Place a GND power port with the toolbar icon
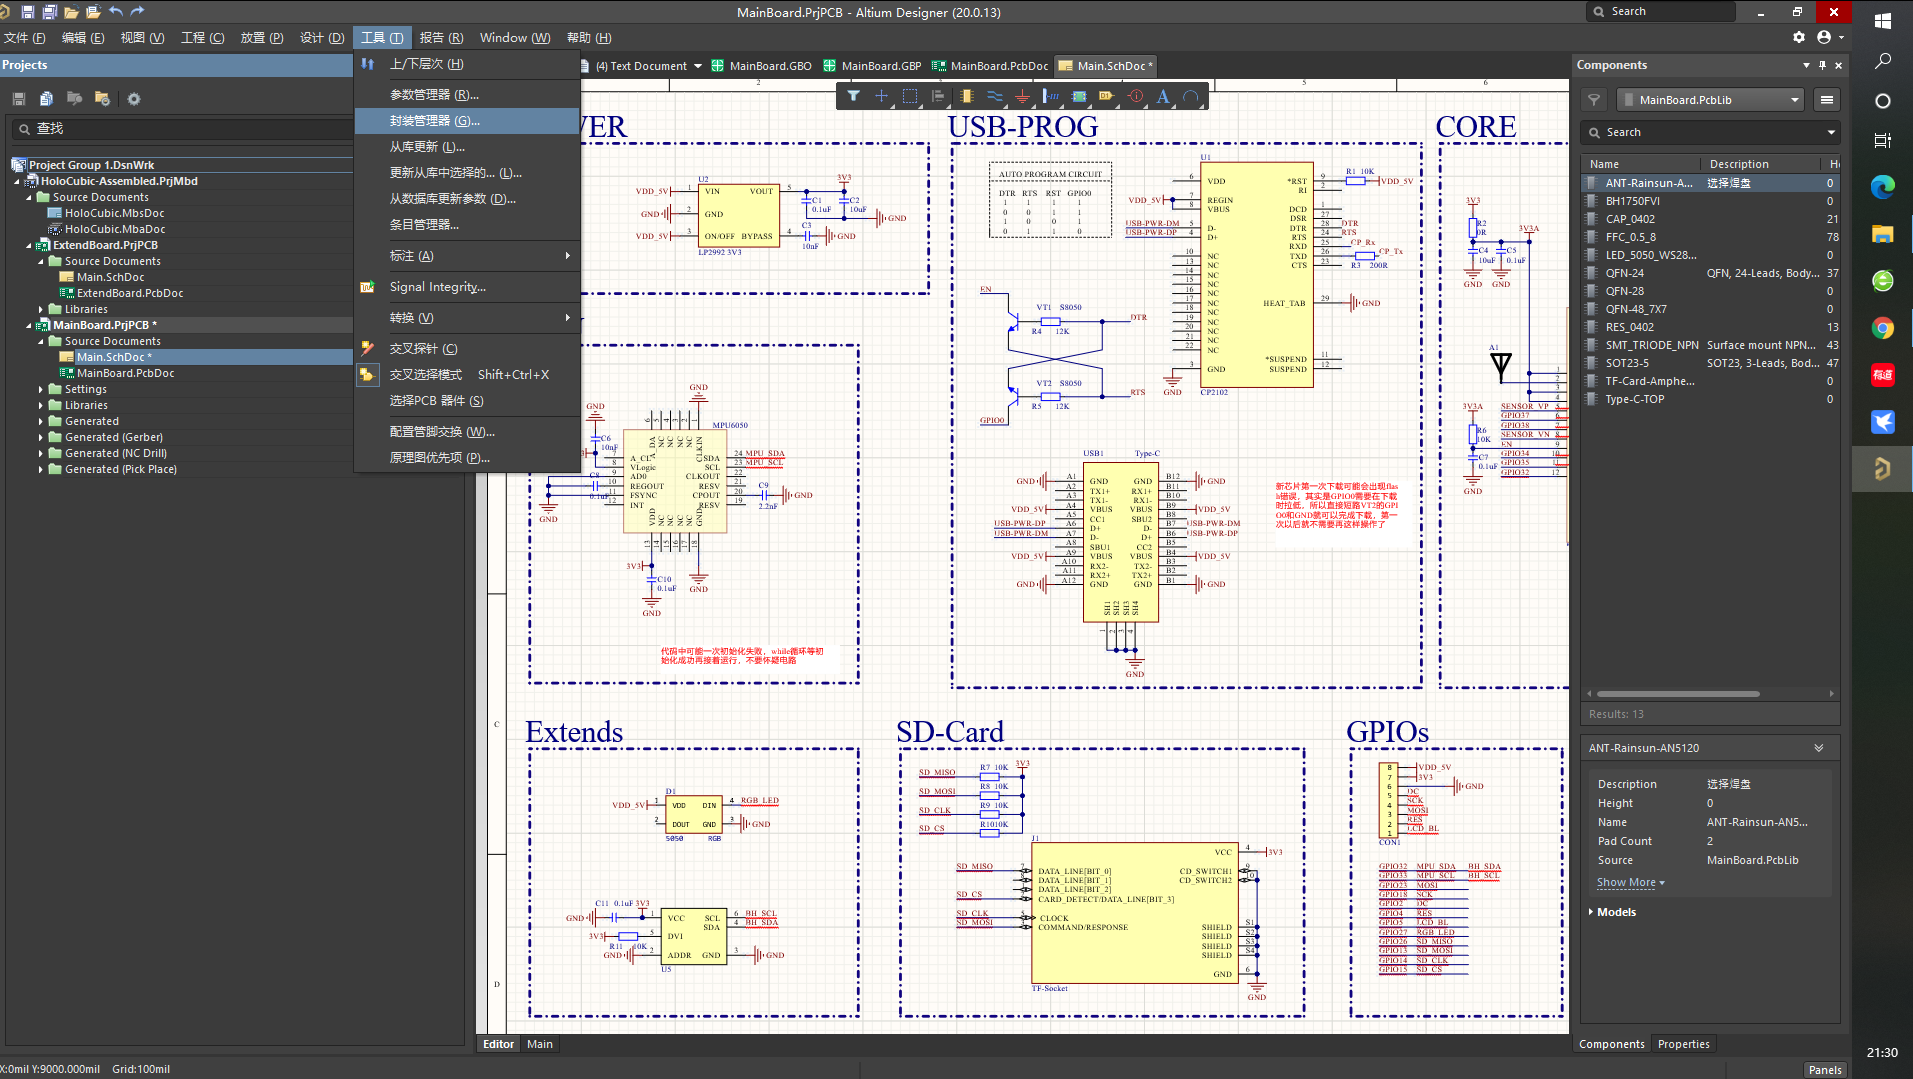 click(x=1022, y=96)
